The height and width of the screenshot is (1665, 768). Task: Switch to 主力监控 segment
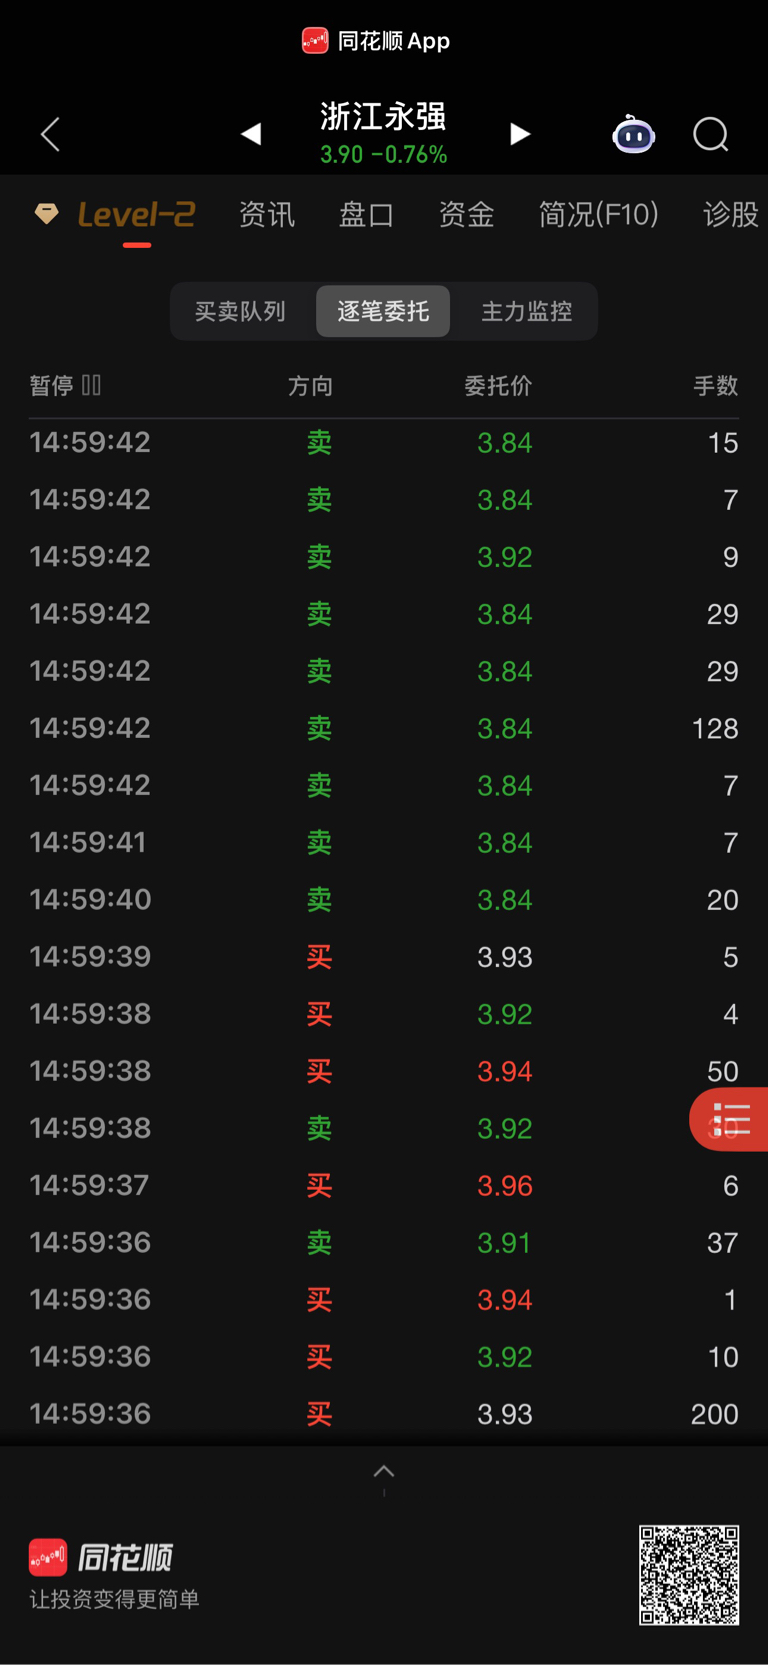[x=527, y=311]
